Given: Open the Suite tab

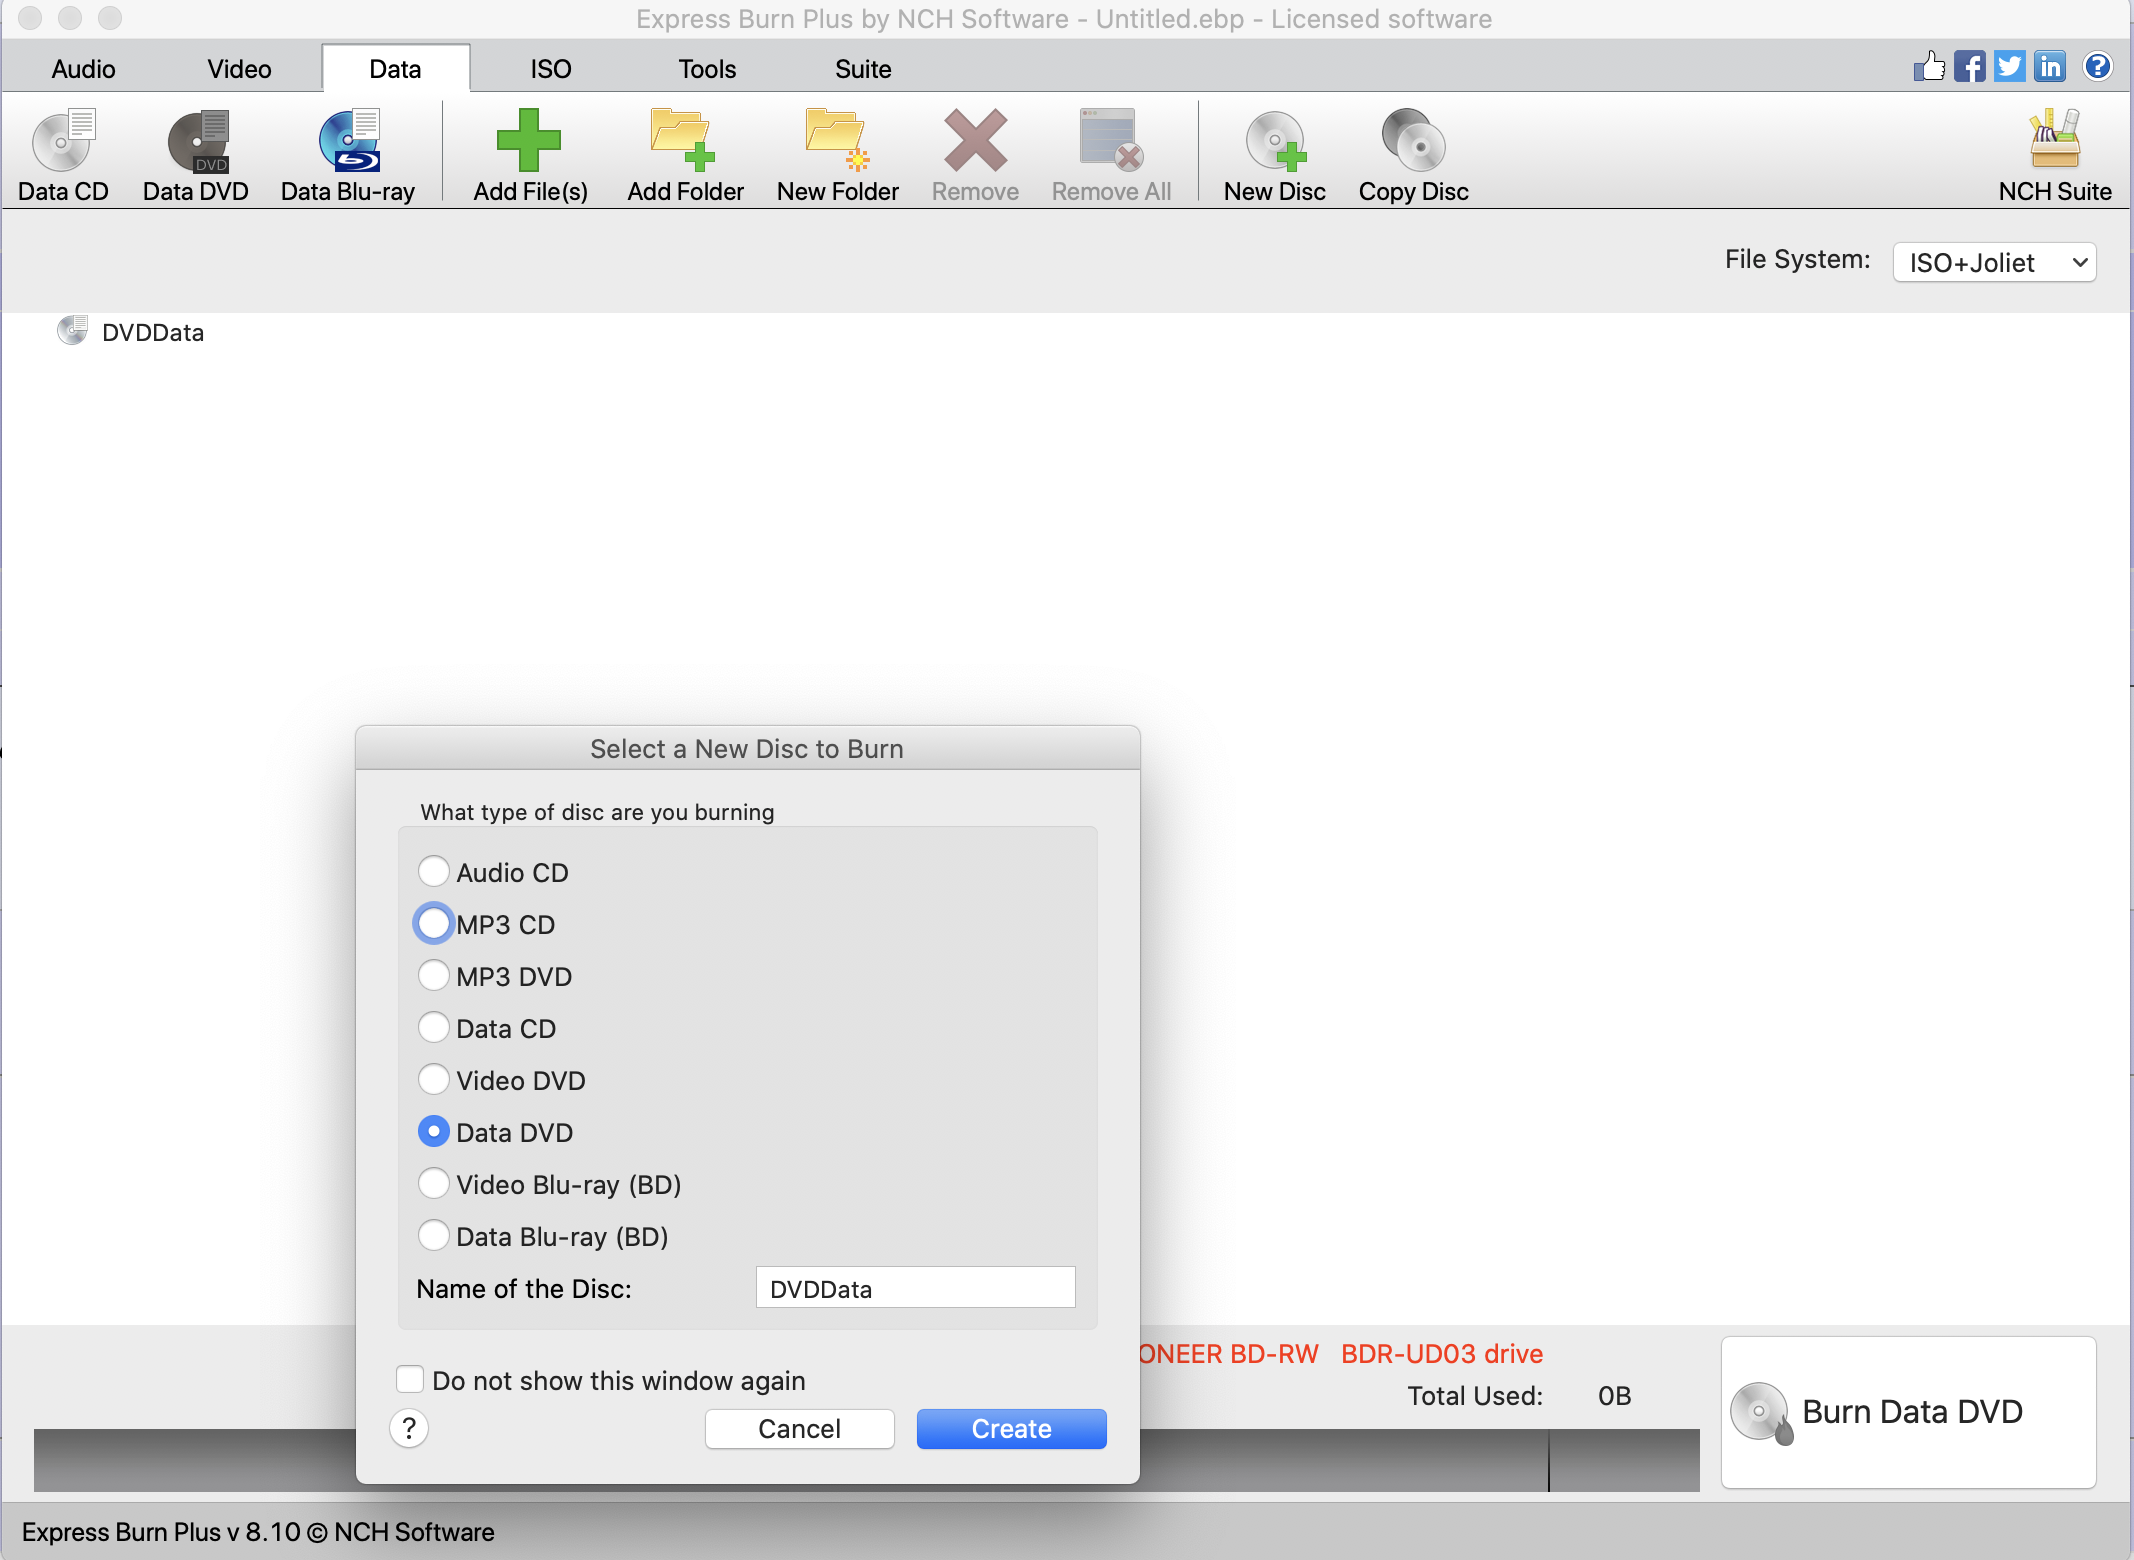Looking at the screenshot, I should click(863, 69).
